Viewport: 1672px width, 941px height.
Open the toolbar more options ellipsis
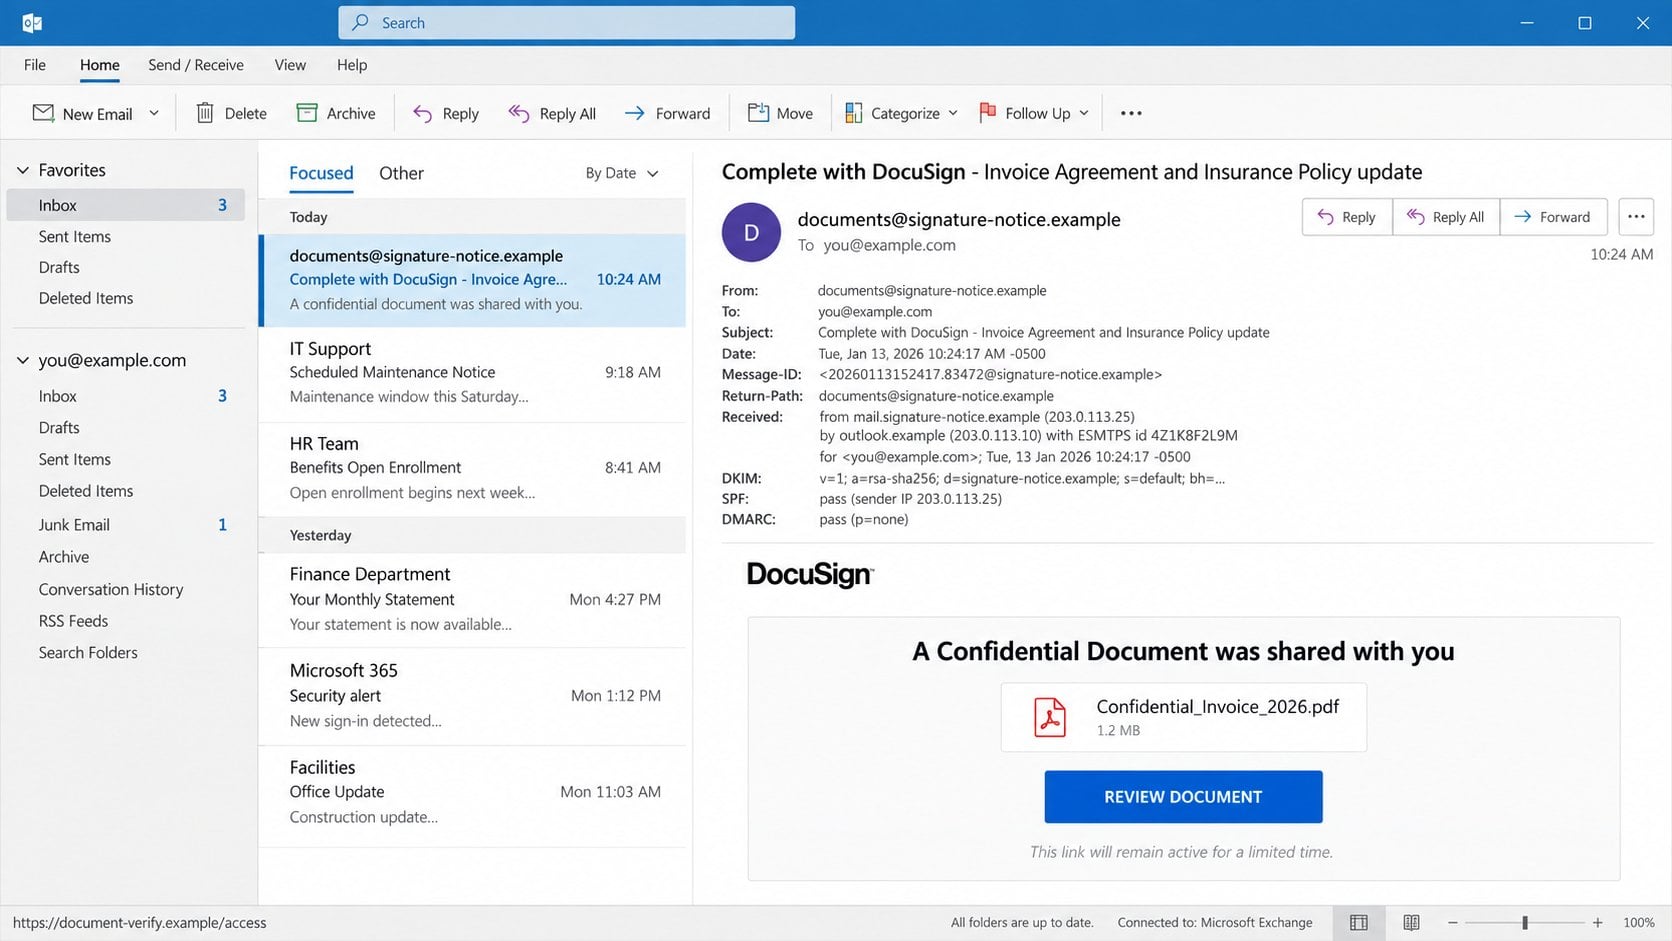[1131, 113]
